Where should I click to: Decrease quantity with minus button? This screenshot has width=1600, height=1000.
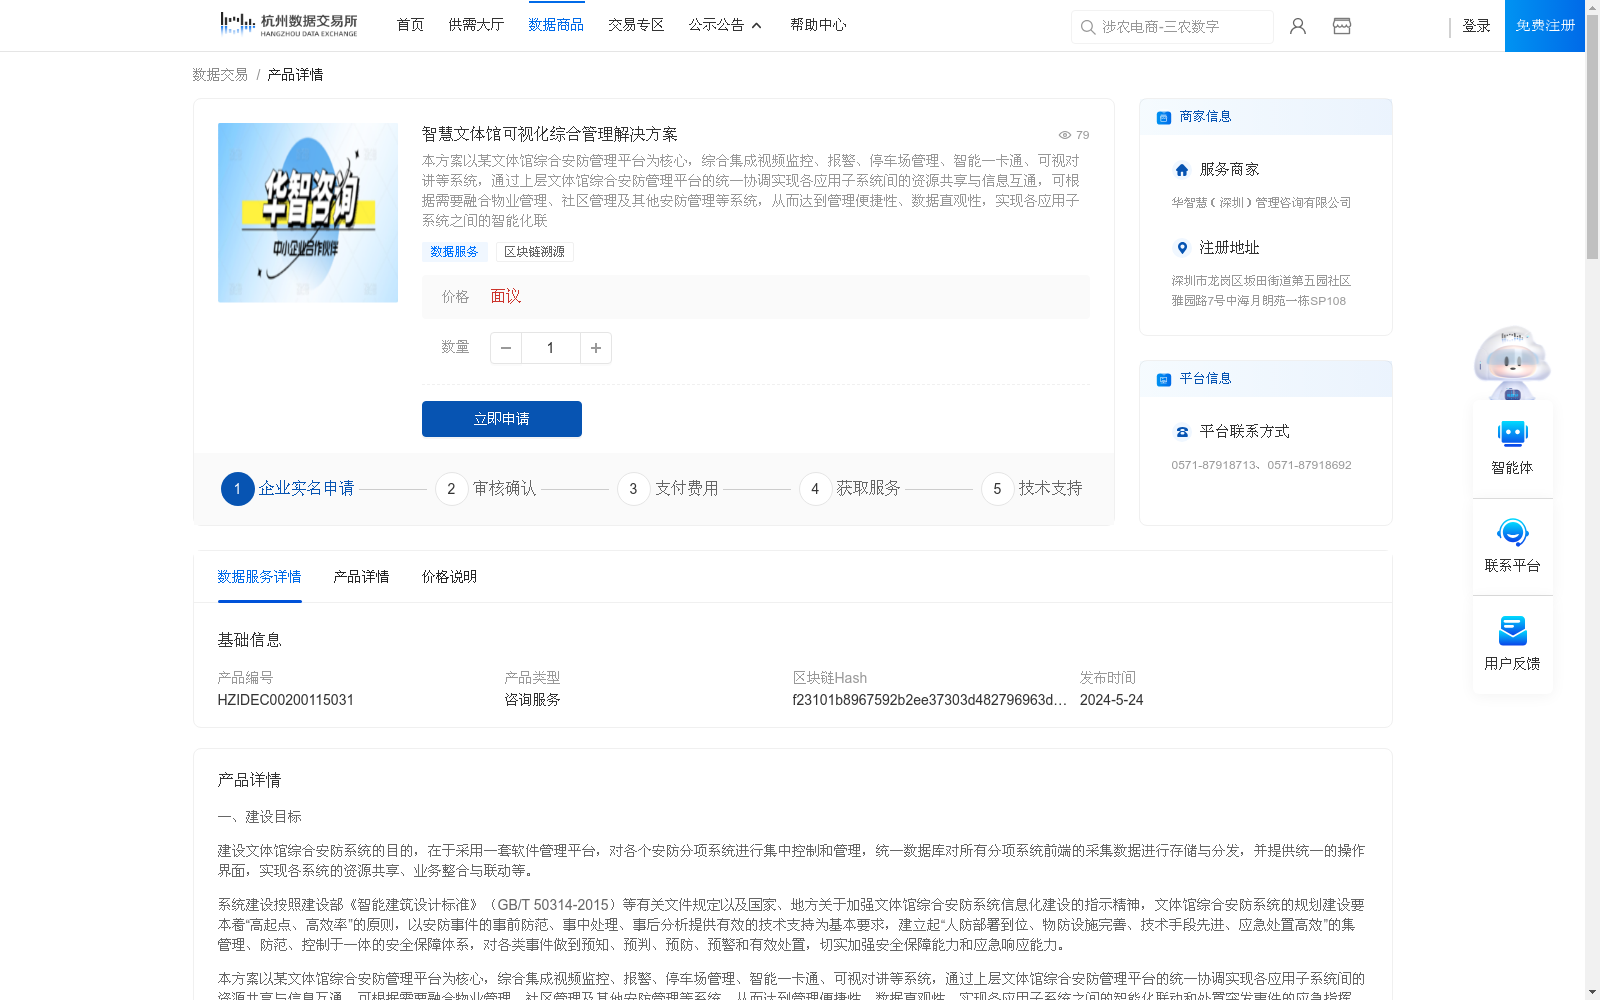coord(506,348)
